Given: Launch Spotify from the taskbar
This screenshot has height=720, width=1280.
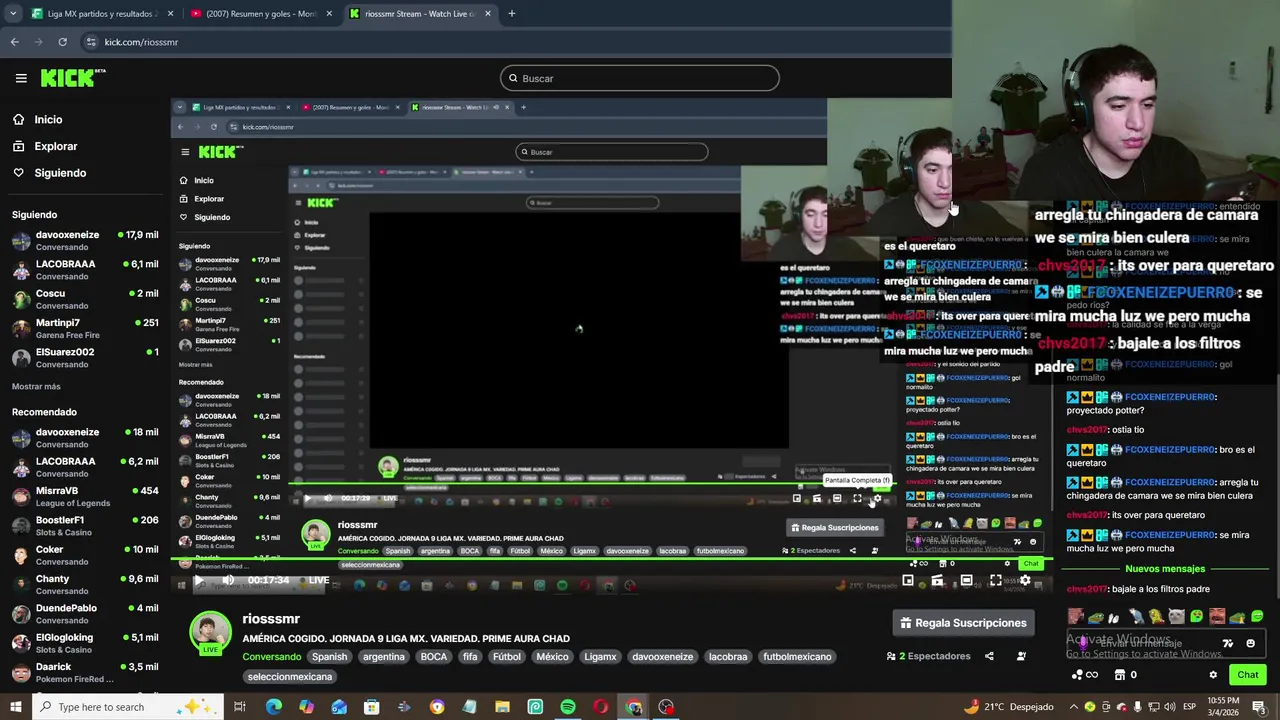Looking at the screenshot, I should click(568, 707).
